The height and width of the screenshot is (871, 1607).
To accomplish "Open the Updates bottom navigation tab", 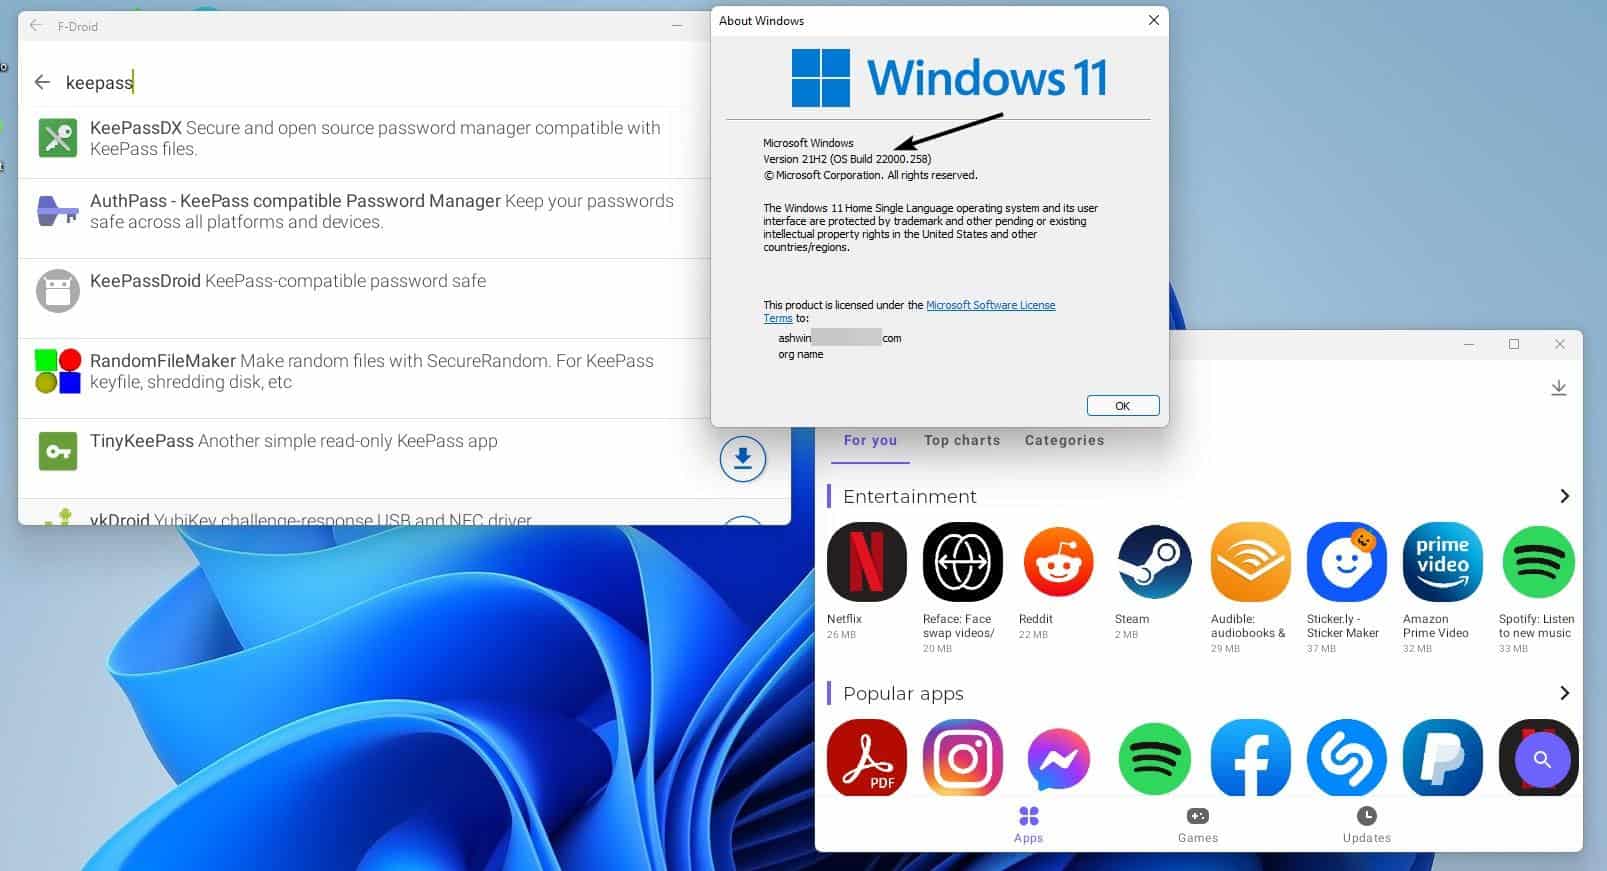I will pyautogui.click(x=1366, y=825).
